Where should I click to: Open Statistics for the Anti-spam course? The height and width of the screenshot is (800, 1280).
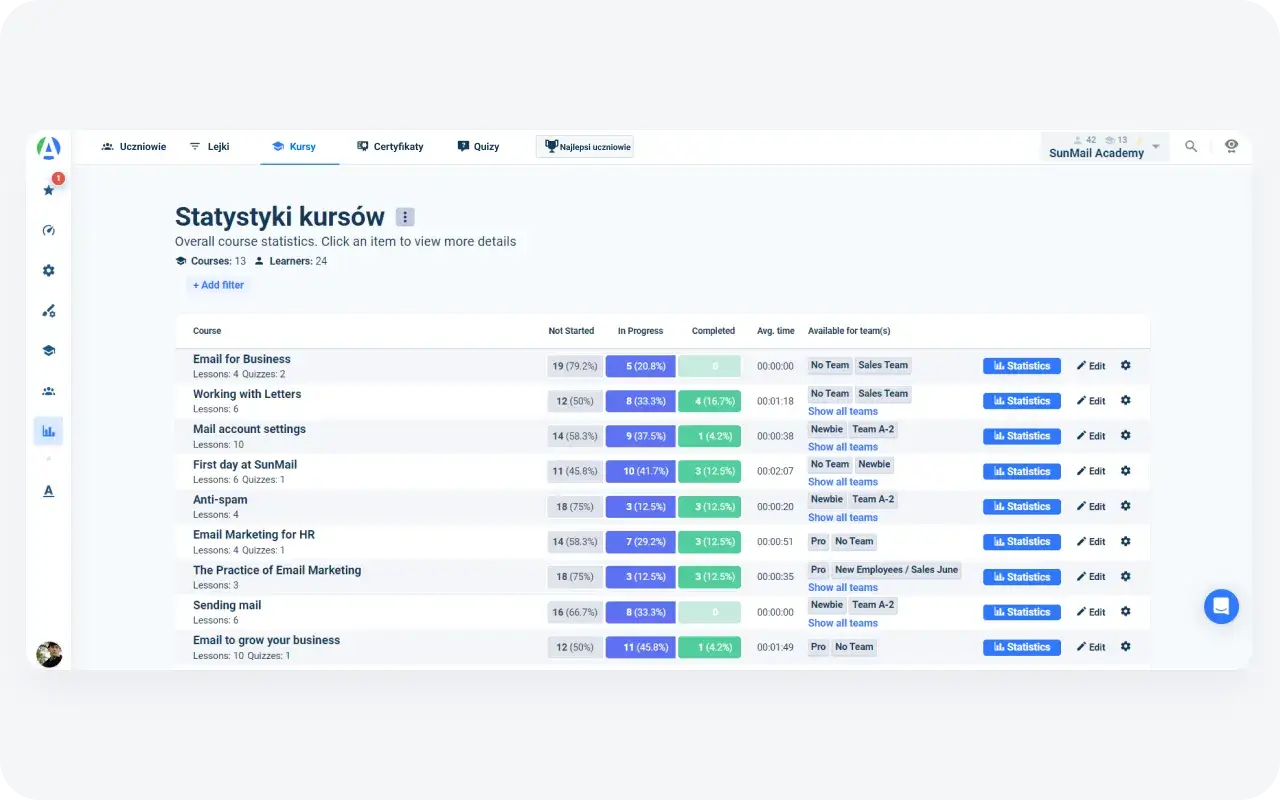1021,507
